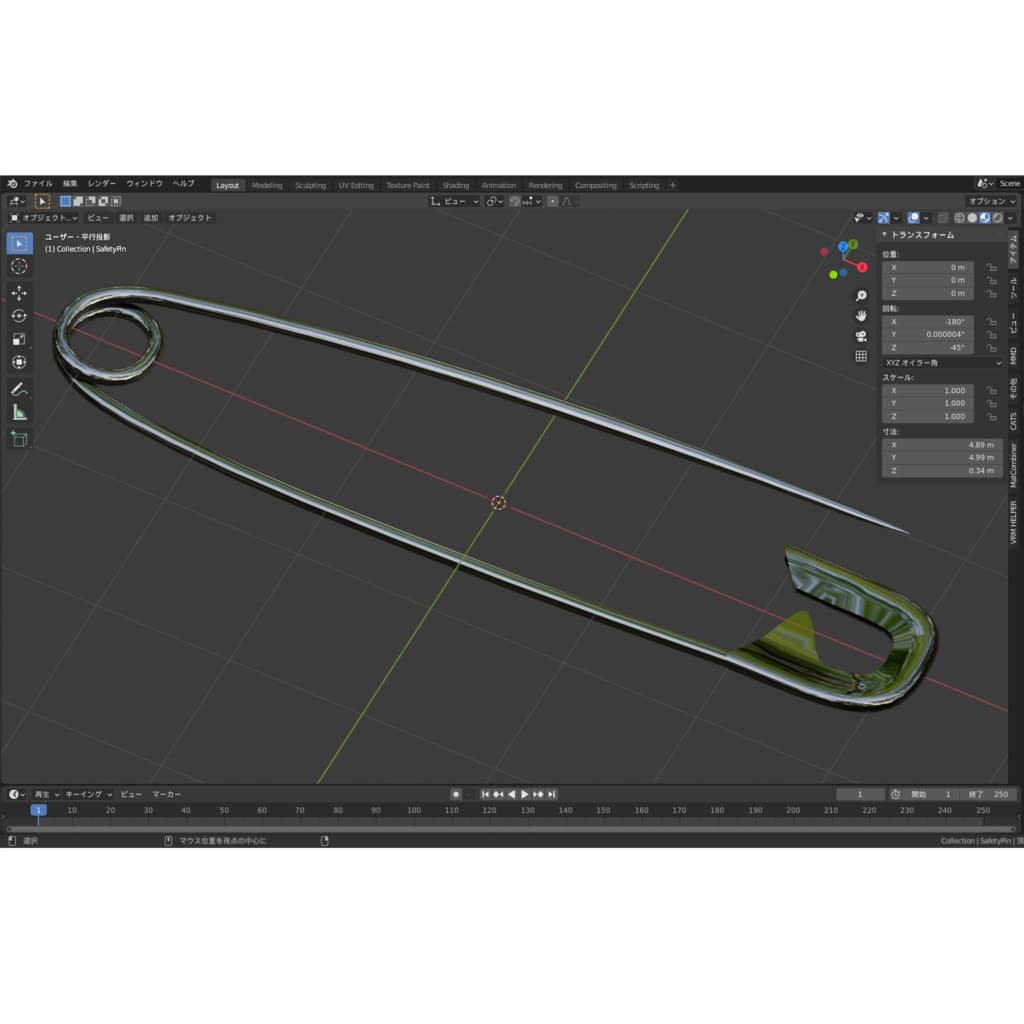
Task: Click the Blender logo menu icon
Action: coord(12,184)
